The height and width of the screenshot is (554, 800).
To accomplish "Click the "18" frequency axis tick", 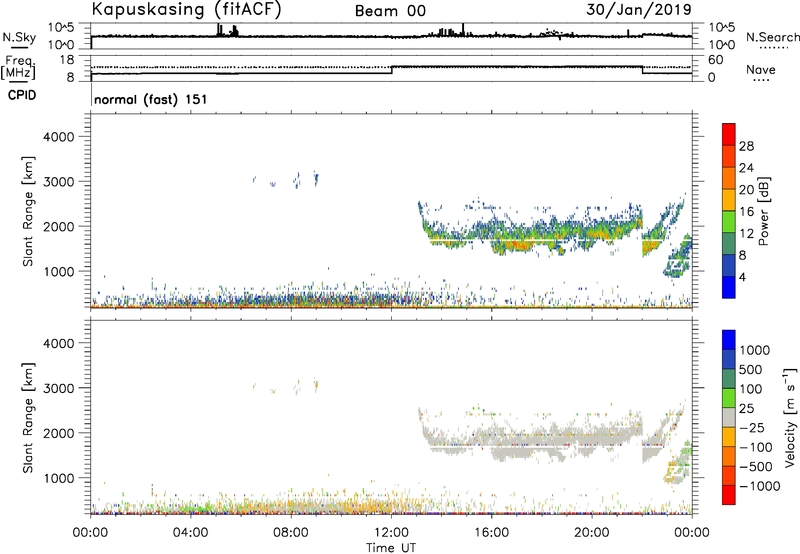I will (67, 59).
